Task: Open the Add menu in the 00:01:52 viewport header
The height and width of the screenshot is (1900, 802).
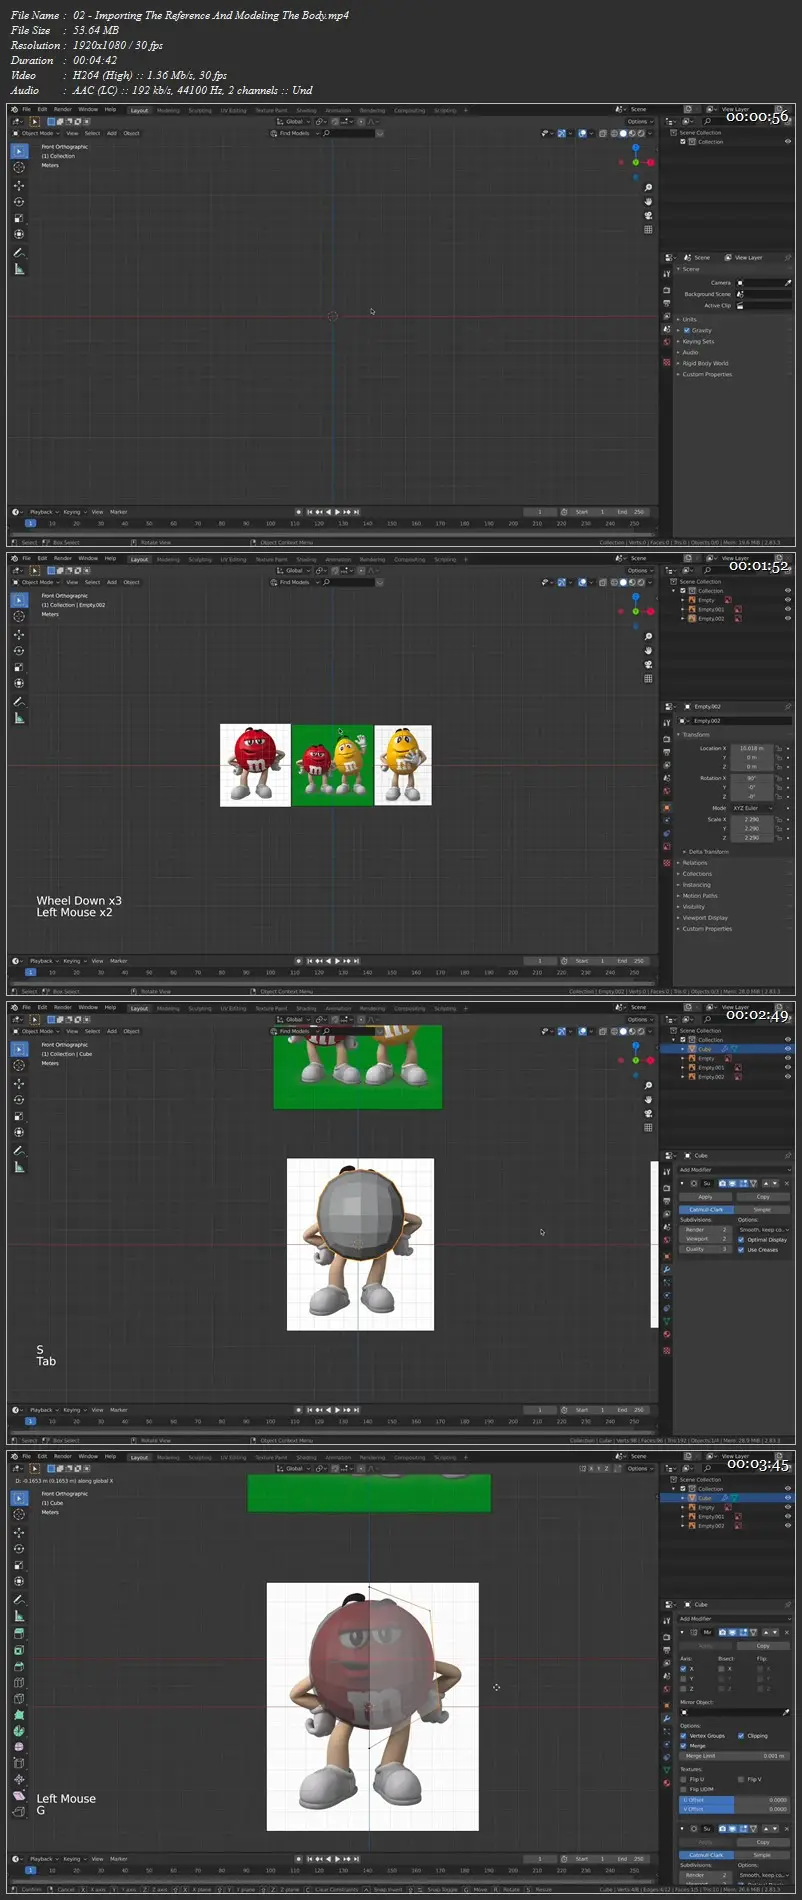Action: 112,582
